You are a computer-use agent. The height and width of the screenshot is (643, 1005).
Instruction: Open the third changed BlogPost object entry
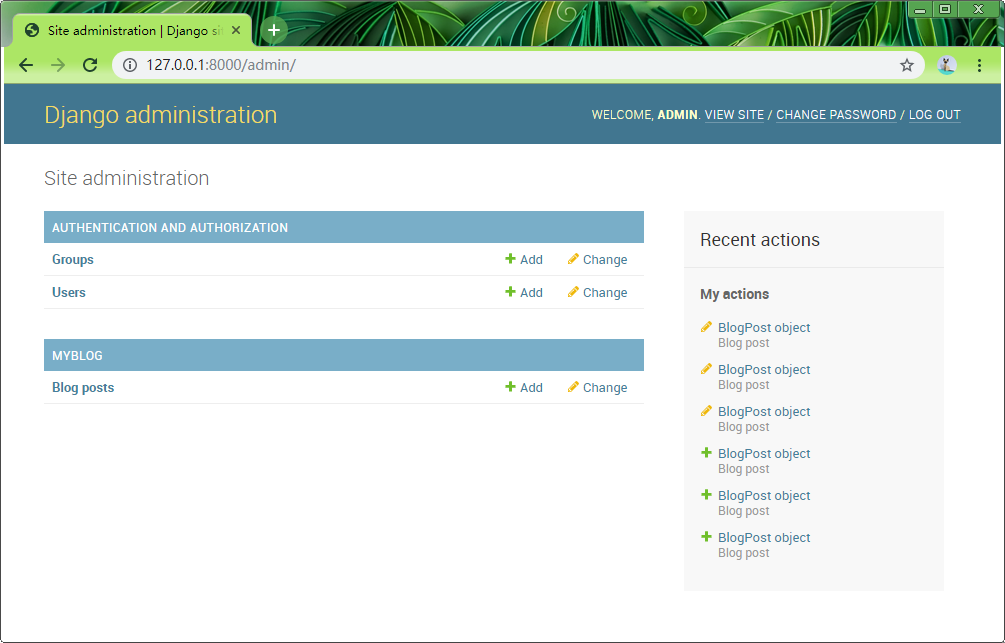(x=764, y=412)
